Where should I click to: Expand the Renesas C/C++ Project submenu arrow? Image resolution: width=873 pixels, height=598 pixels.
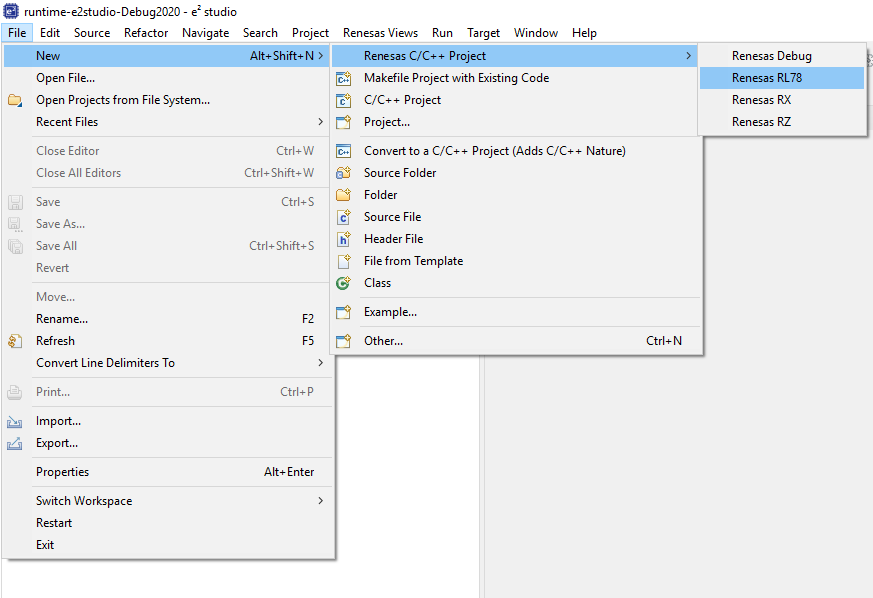[689, 56]
